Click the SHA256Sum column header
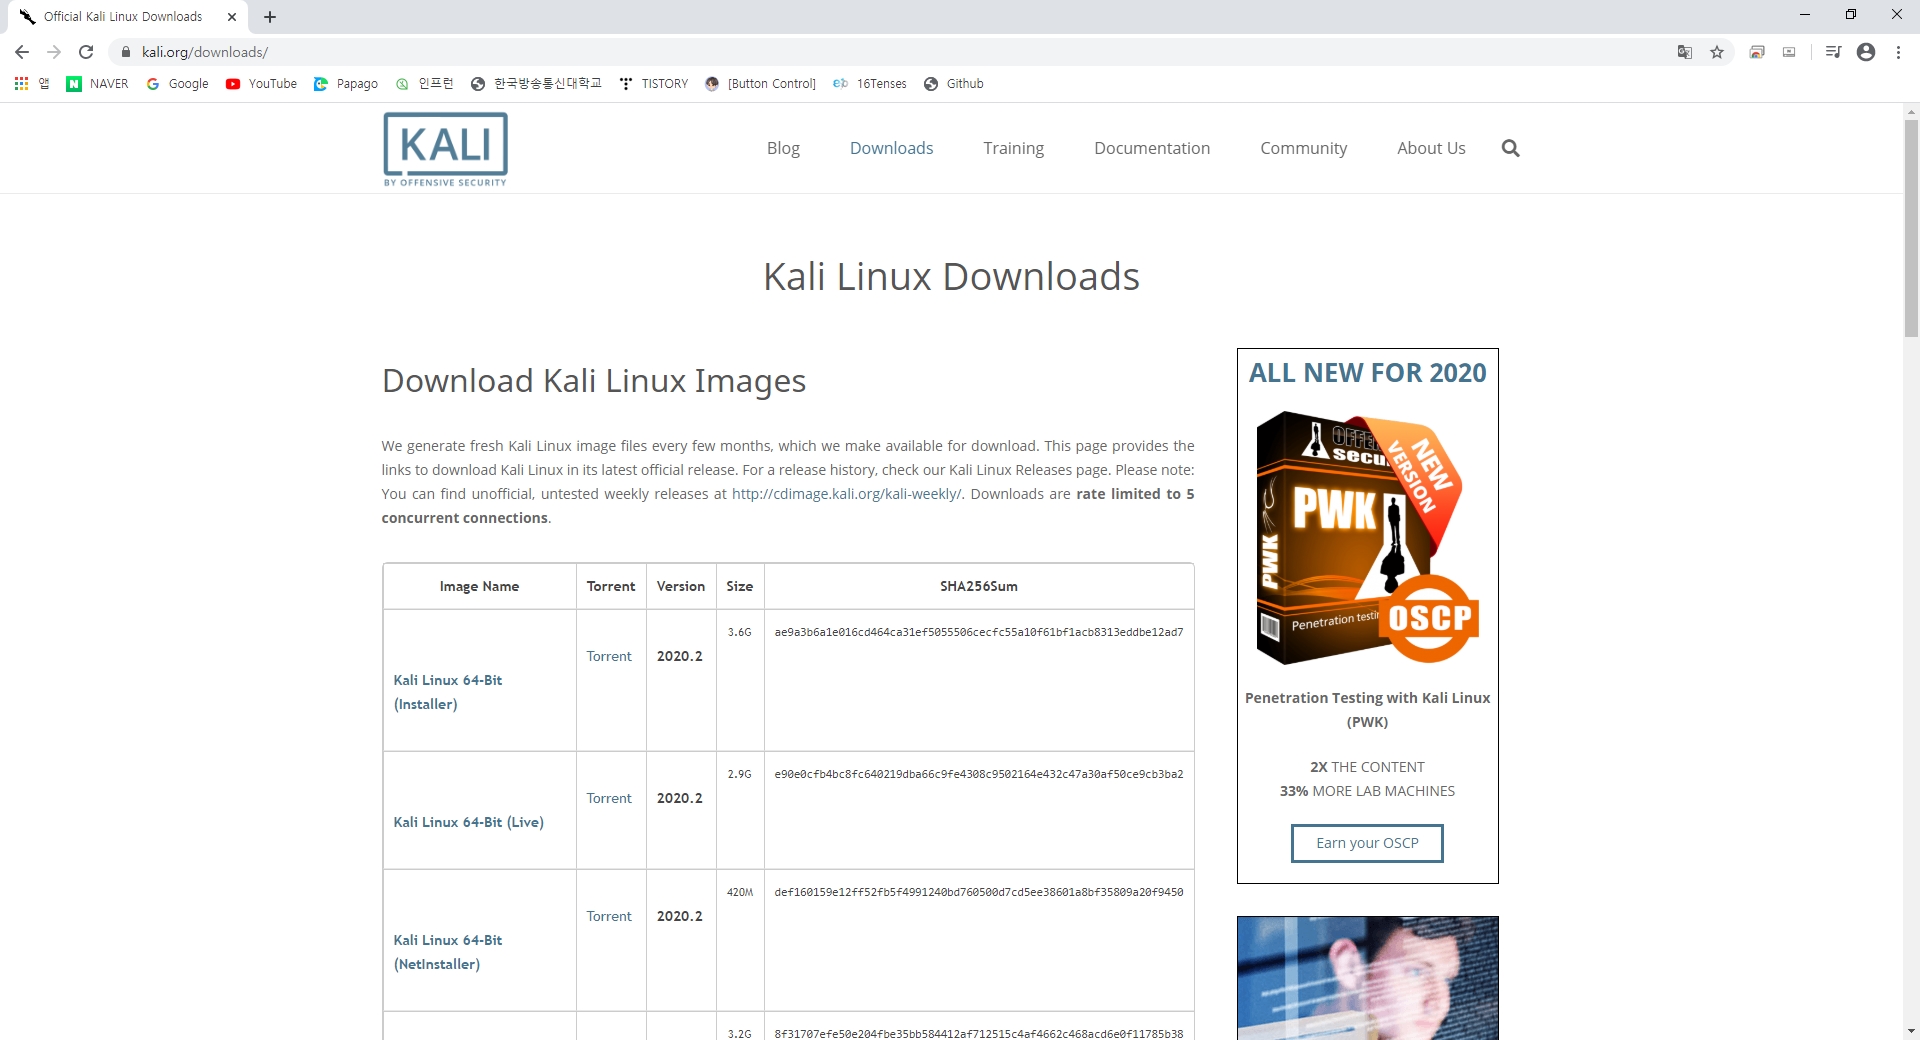The image size is (1920, 1040). pos(978,586)
